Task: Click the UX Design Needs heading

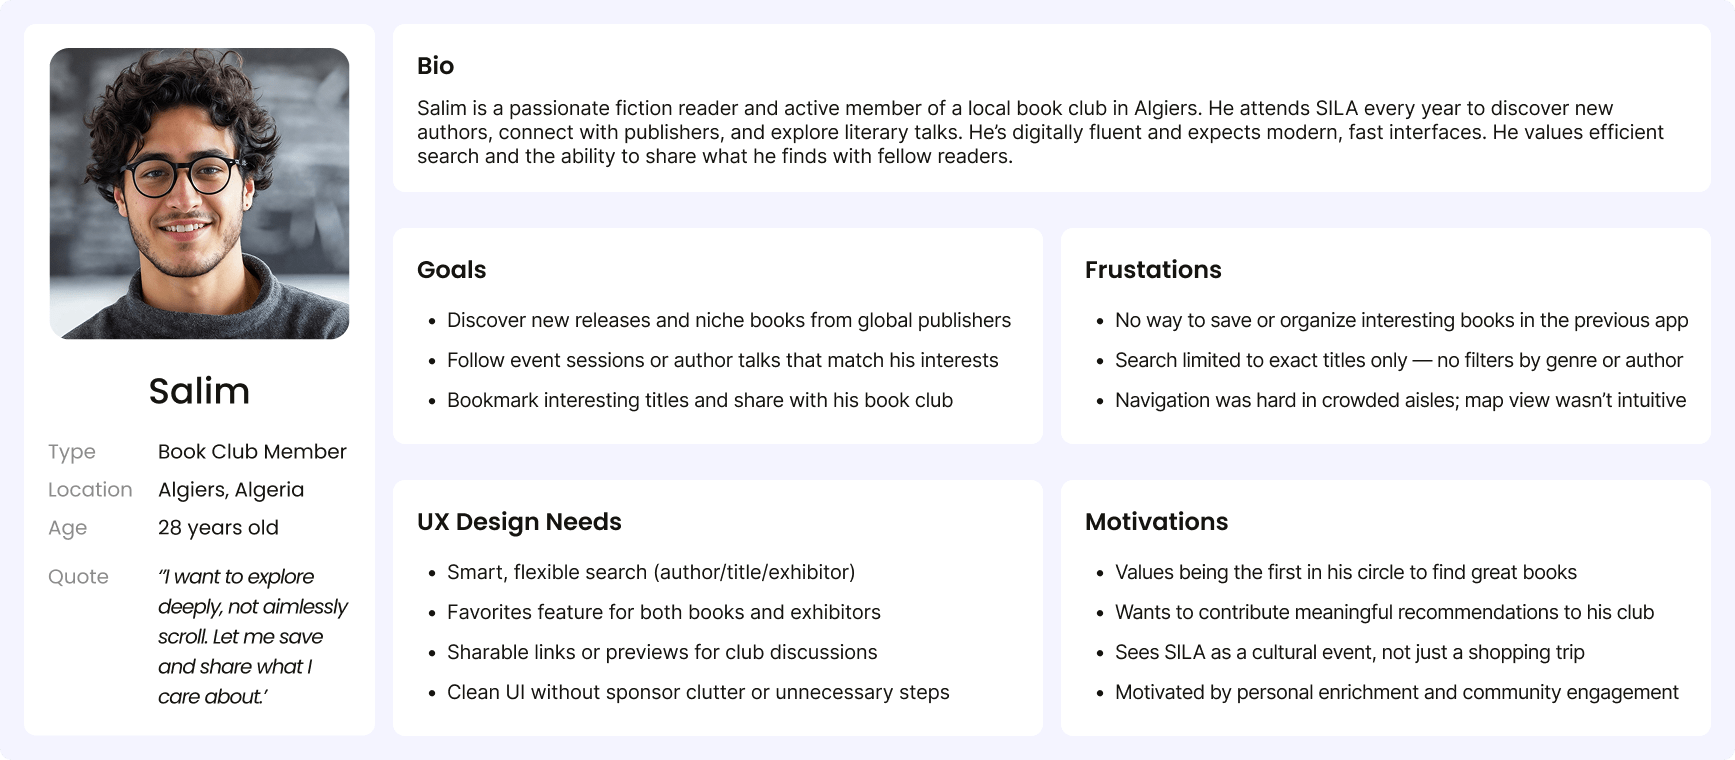Action: pos(519,522)
